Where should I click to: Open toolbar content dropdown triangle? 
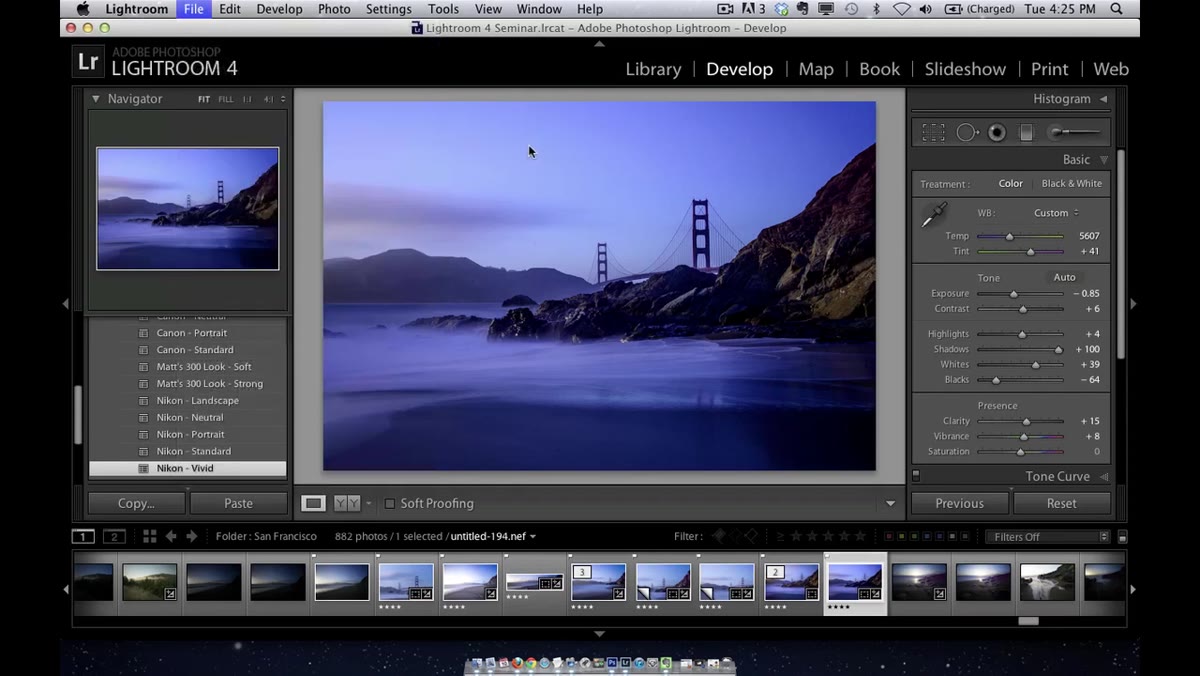point(890,504)
